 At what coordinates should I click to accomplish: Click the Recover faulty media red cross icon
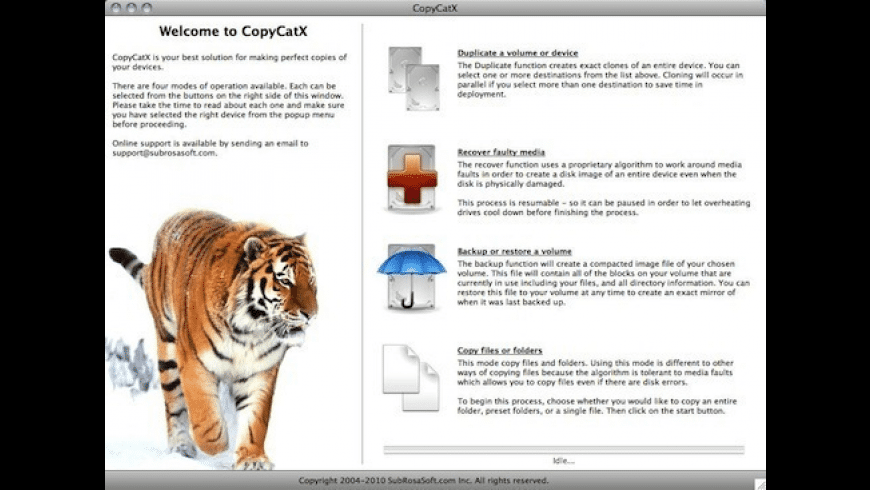(412, 178)
